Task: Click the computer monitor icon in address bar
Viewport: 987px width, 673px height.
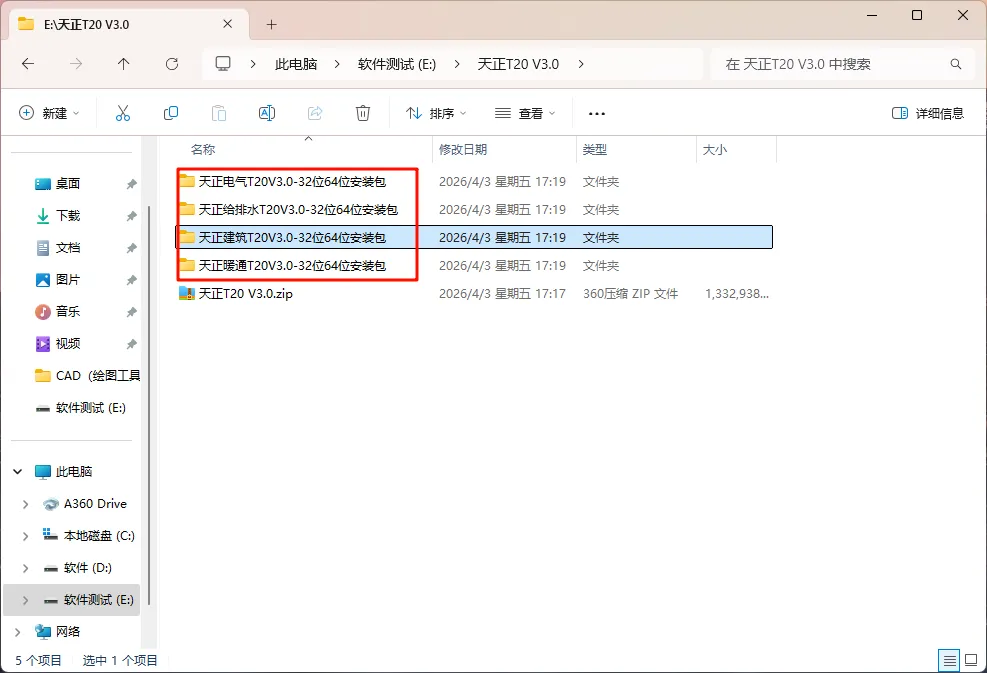Action: [223, 64]
